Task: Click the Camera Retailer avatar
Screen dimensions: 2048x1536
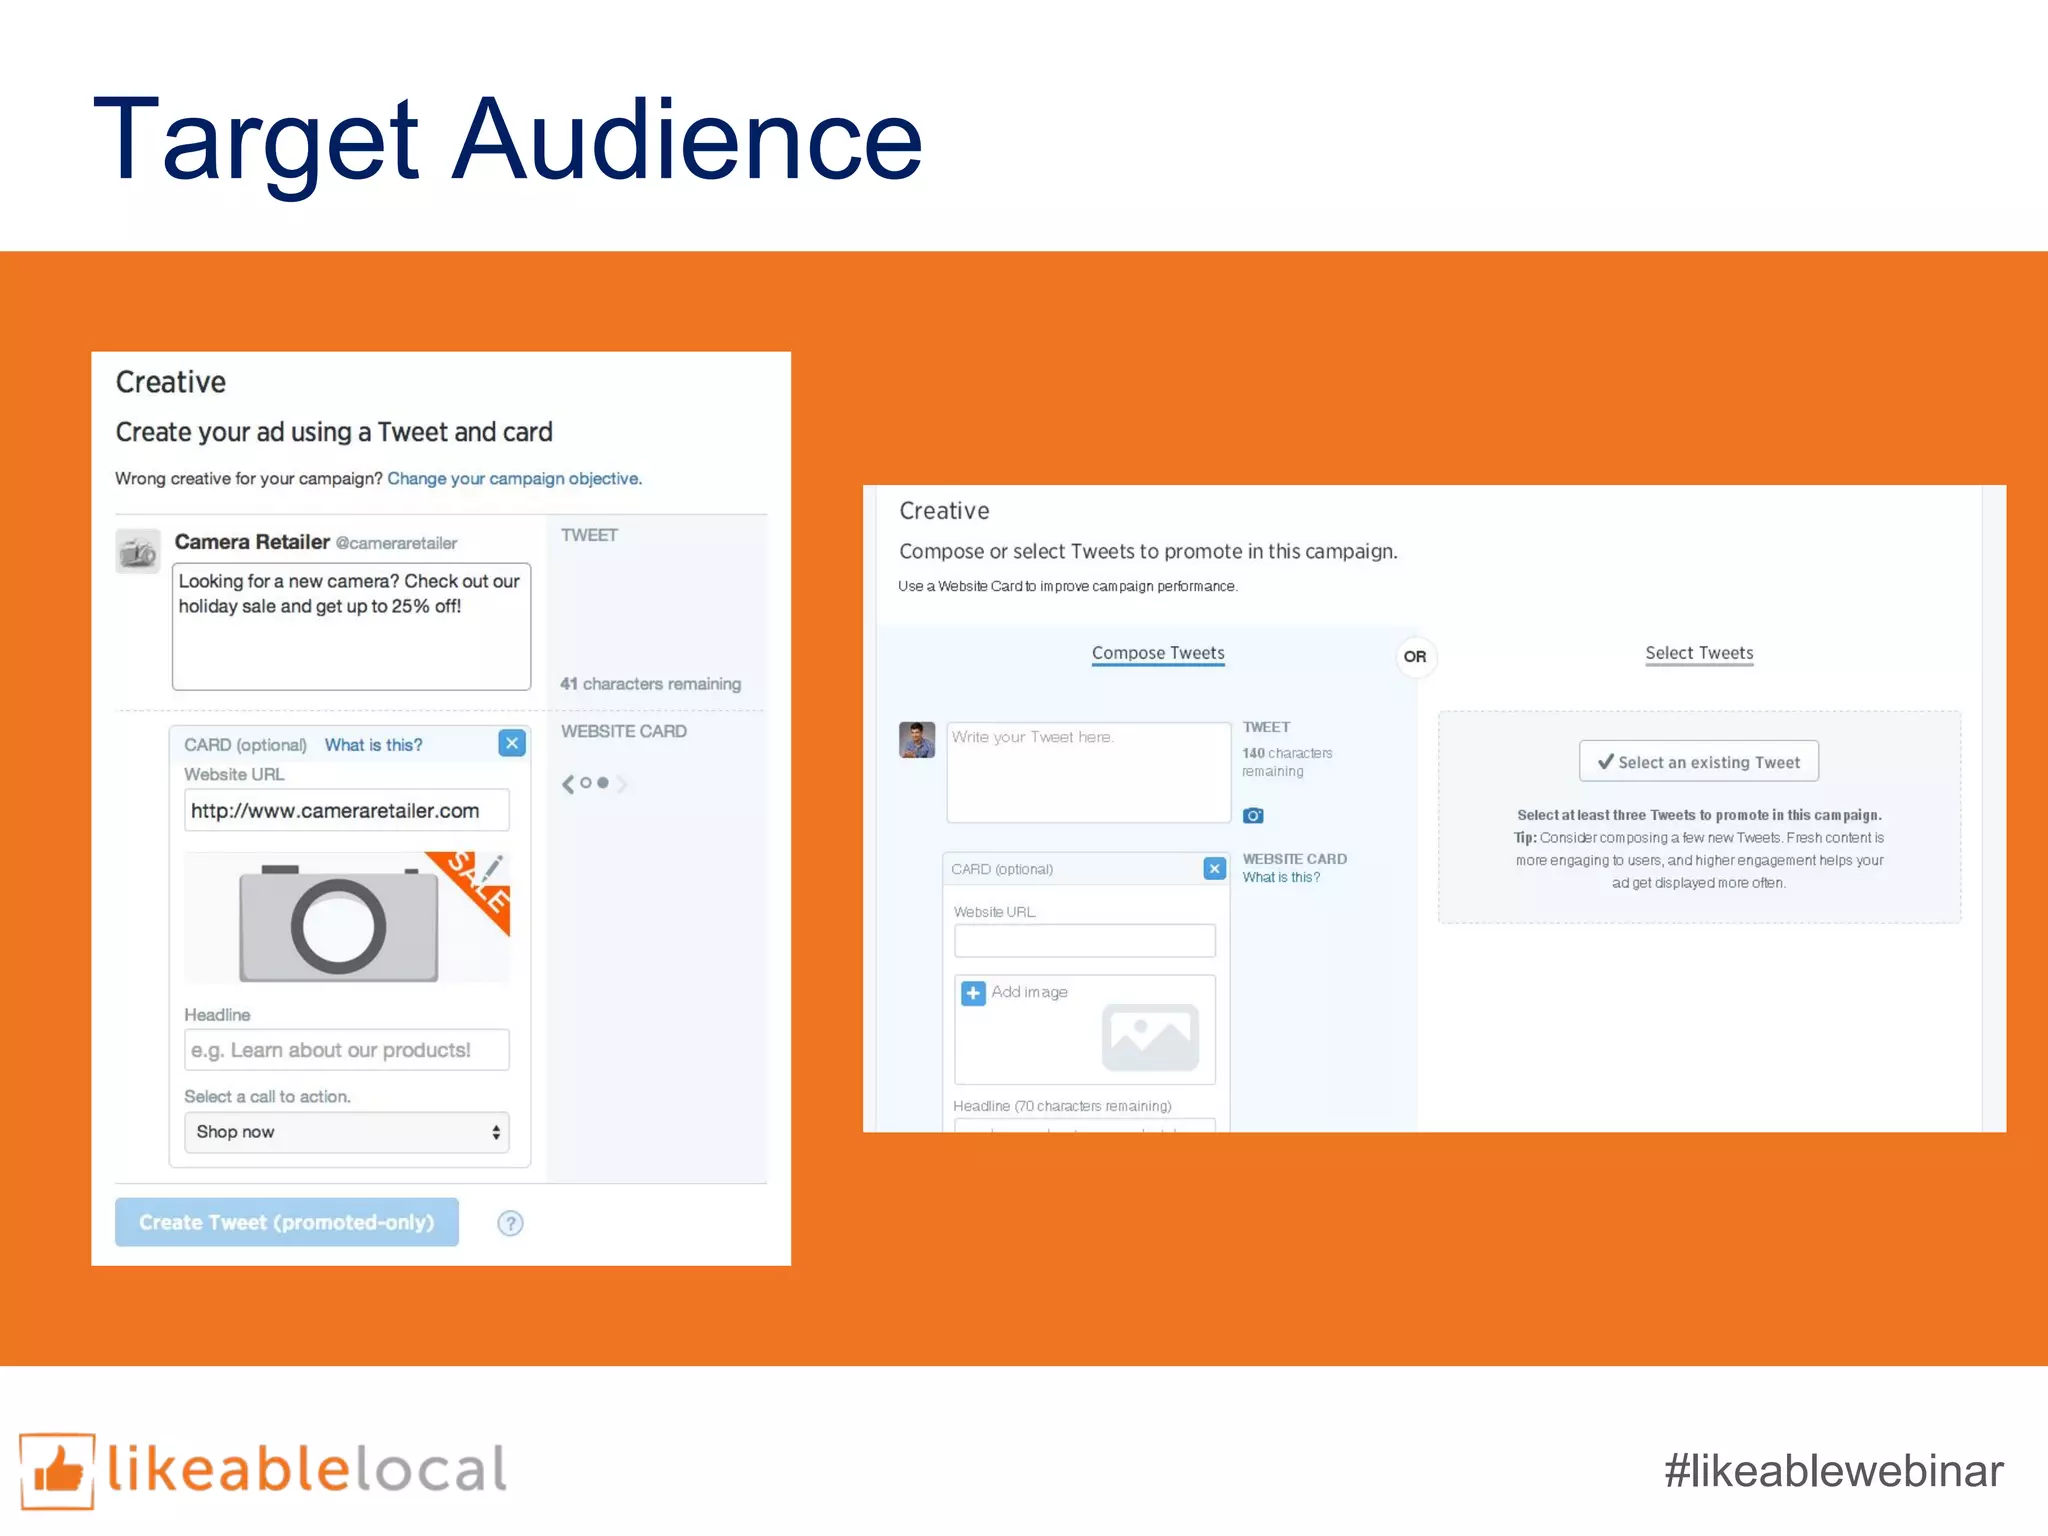Action: point(138,551)
